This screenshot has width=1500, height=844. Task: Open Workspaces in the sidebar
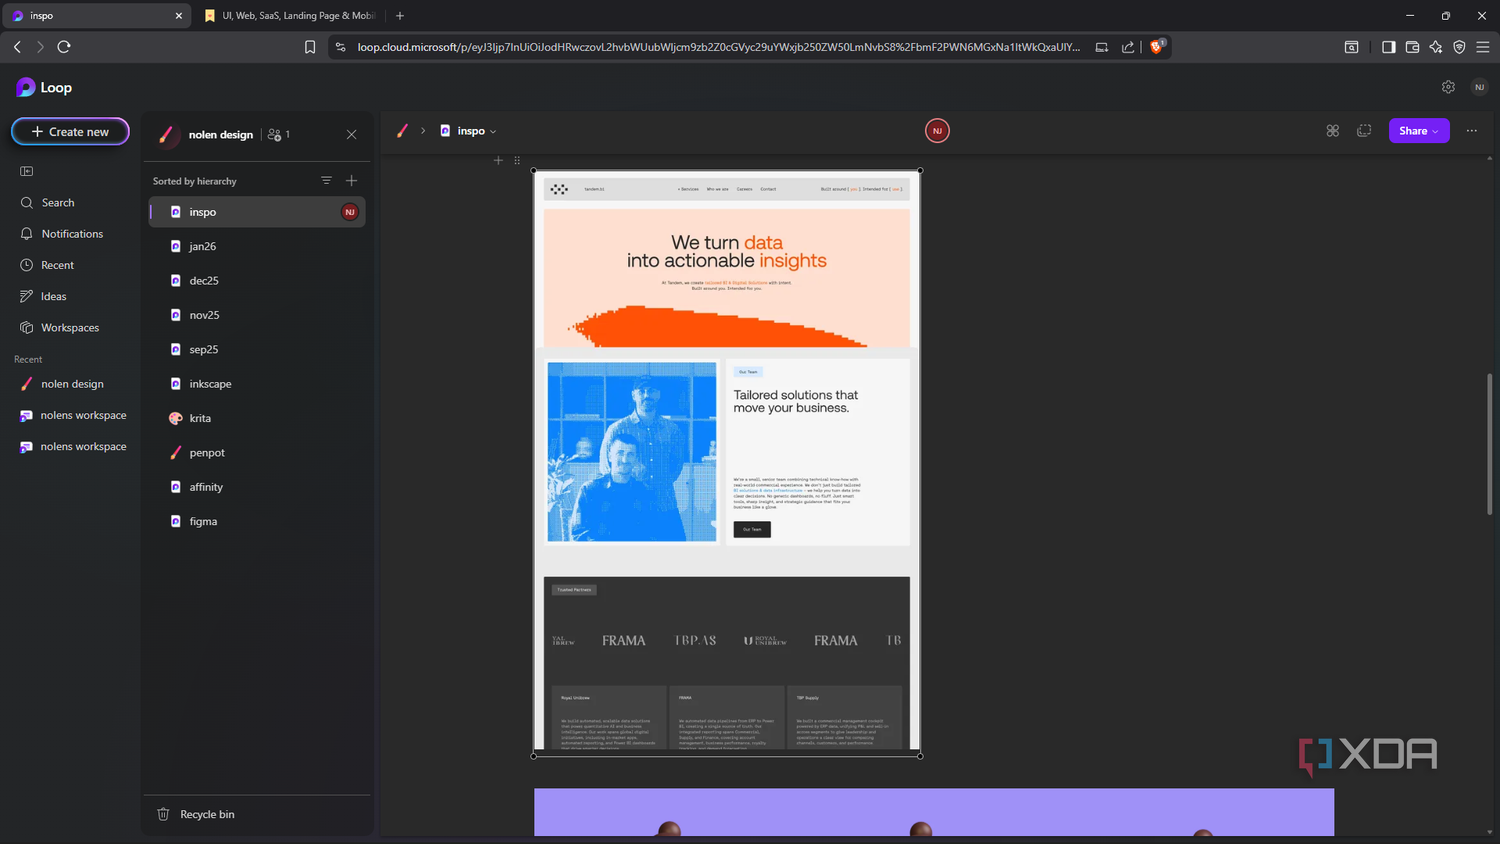pyautogui.click(x=70, y=328)
